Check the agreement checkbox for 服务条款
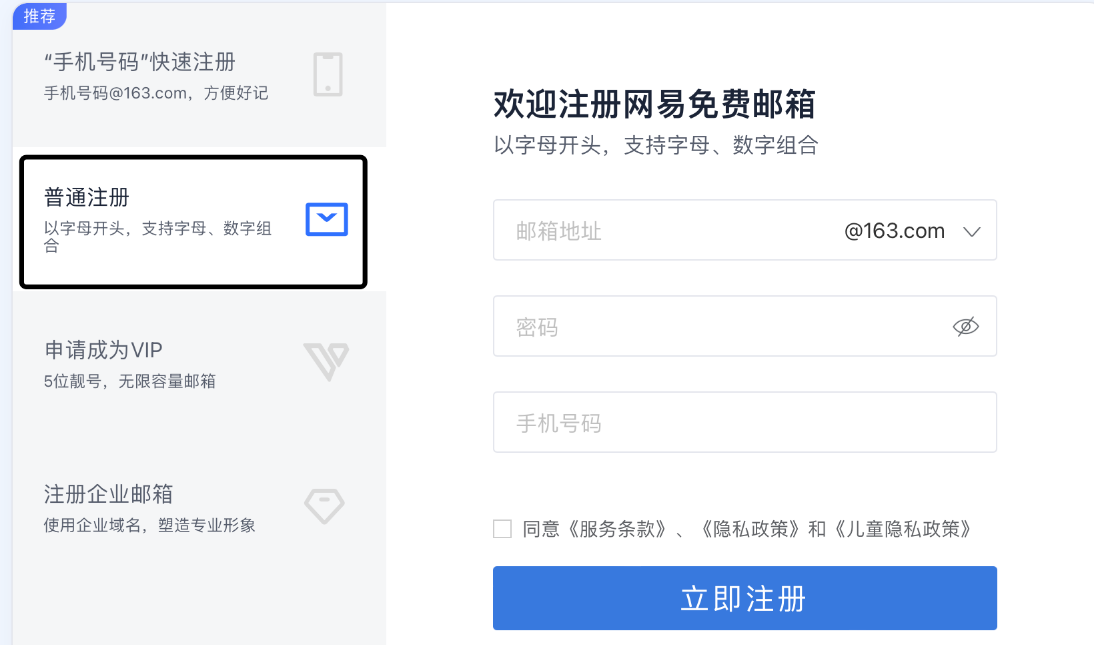The width and height of the screenshot is (1094, 645). pyautogui.click(x=502, y=528)
